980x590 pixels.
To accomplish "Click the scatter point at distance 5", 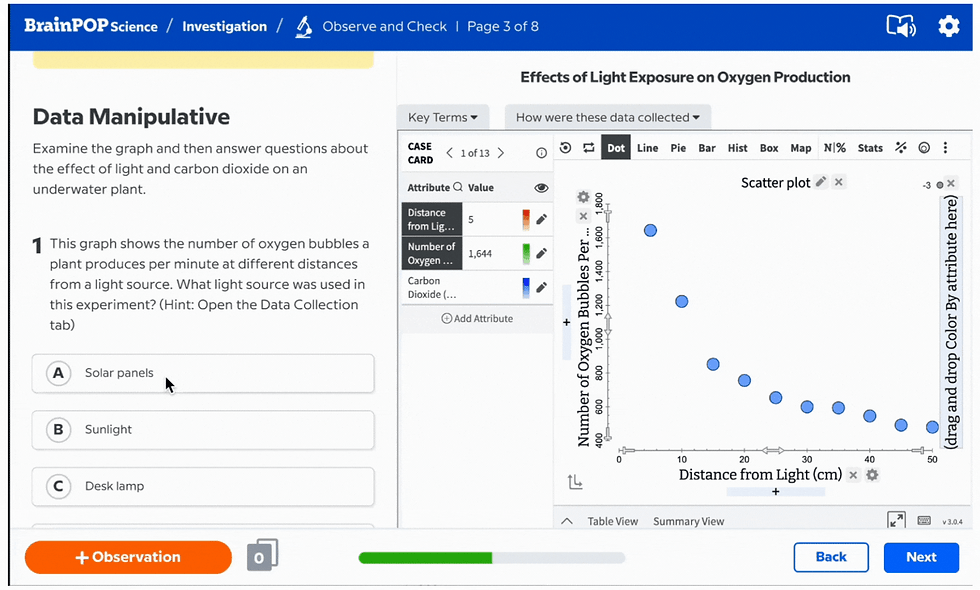I will (650, 231).
